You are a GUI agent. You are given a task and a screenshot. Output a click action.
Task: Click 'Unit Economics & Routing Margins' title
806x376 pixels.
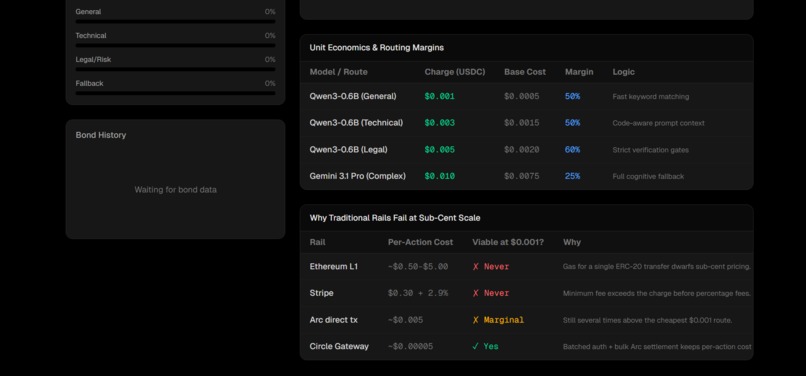click(377, 47)
